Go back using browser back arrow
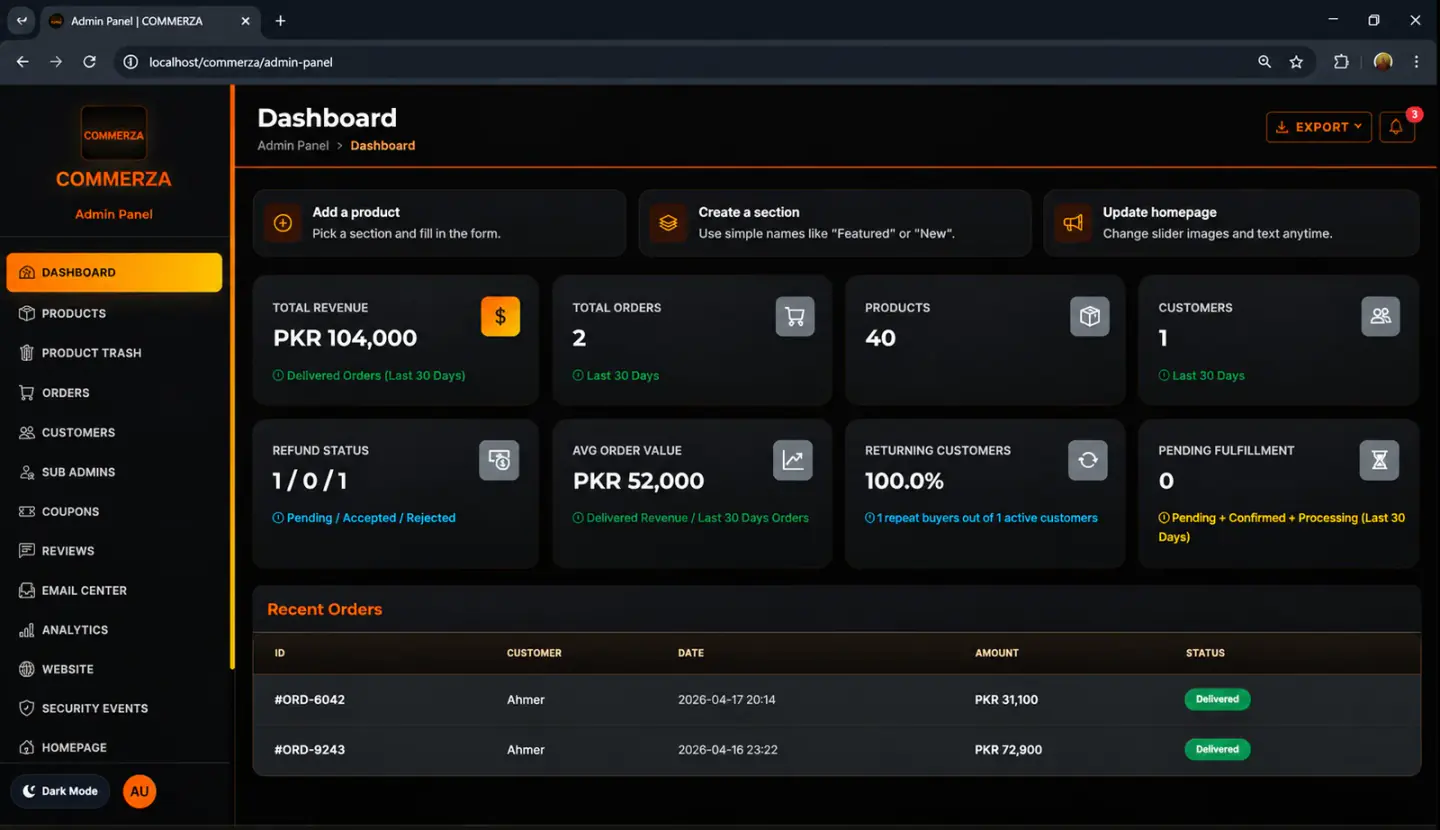This screenshot has width=1440, height=830. point(23,62)
